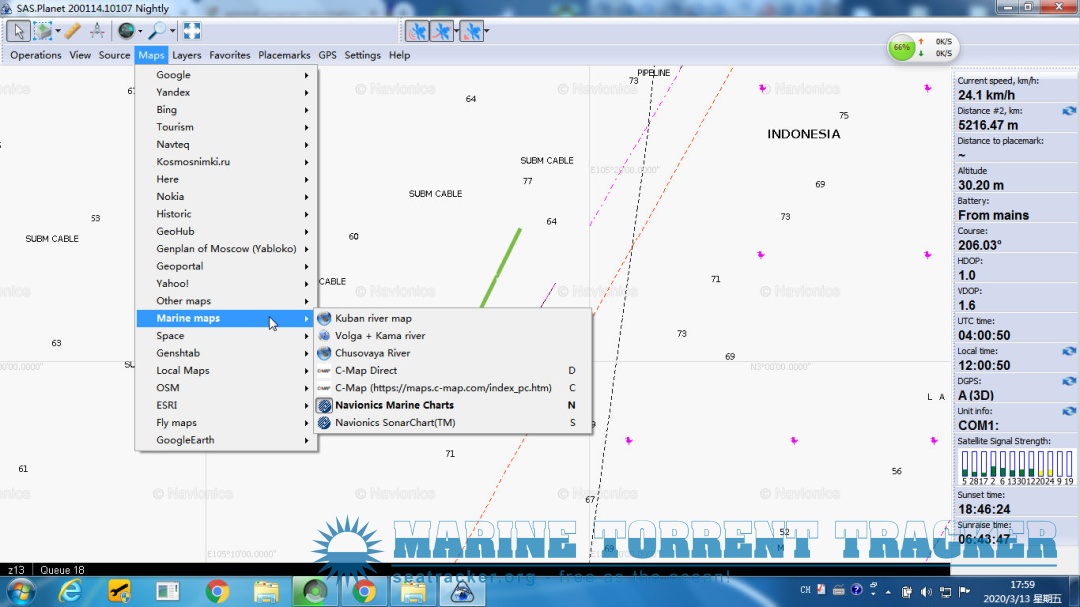Open dropdown beside GPS track button
Viewport: 1080px width, 607px height.
click(x=456, y=31)
